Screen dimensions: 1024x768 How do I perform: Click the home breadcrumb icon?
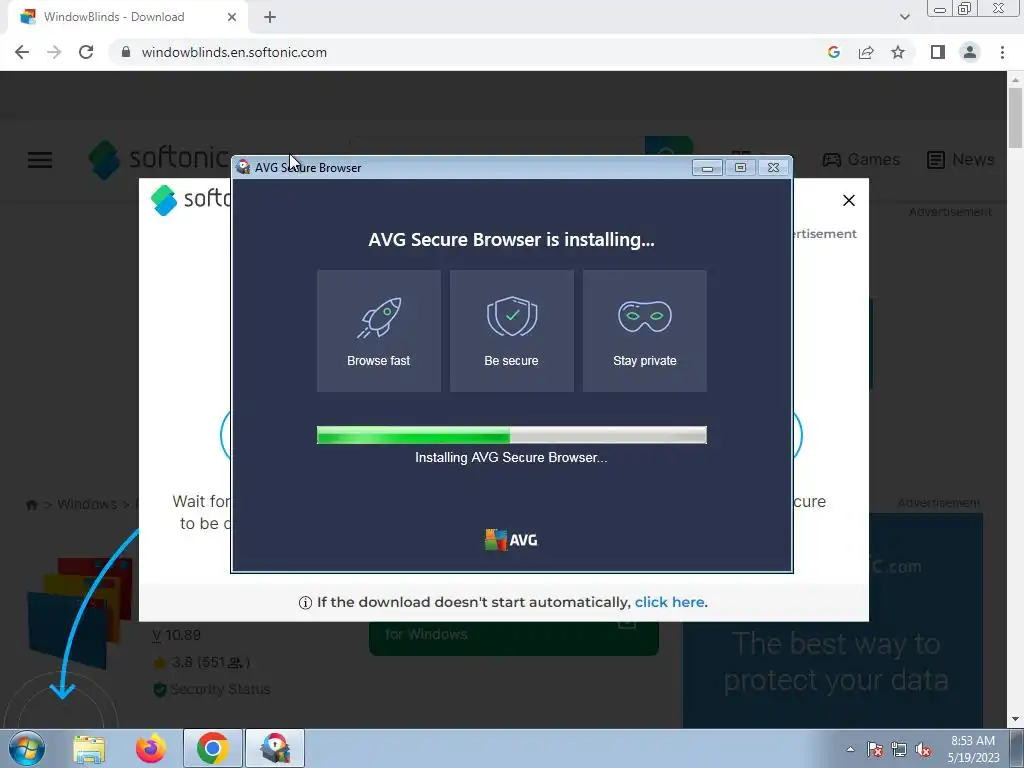pyautogui.click(x=31, y=504)
